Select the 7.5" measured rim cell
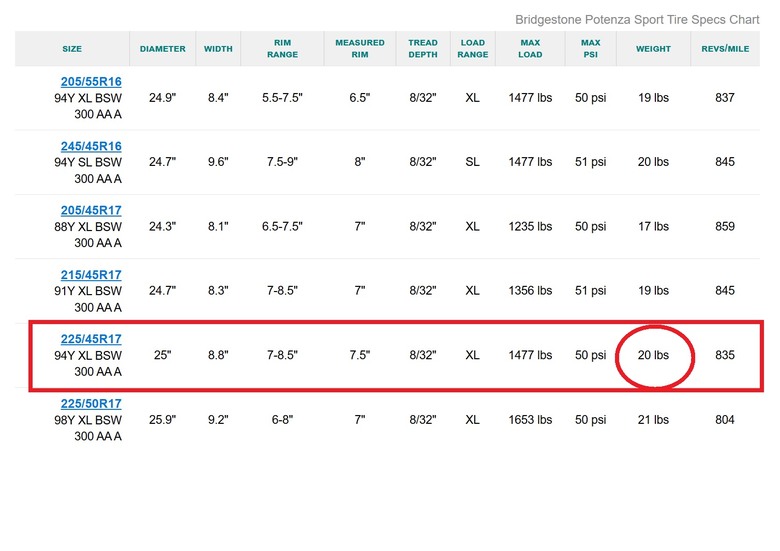Viewport: 780px width, 551px height. point(360,356)
